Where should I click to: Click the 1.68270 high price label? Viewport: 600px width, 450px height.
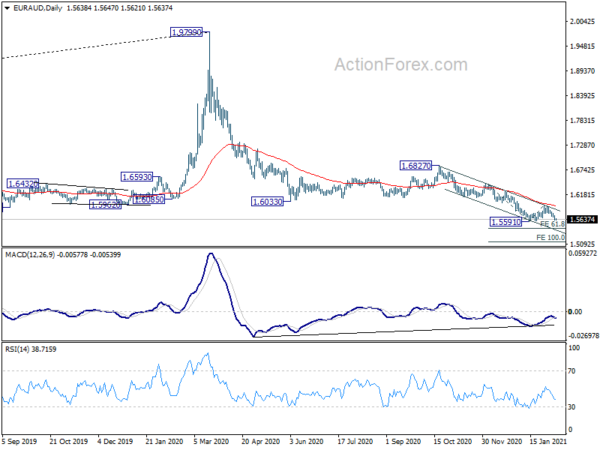coord(416,166)
